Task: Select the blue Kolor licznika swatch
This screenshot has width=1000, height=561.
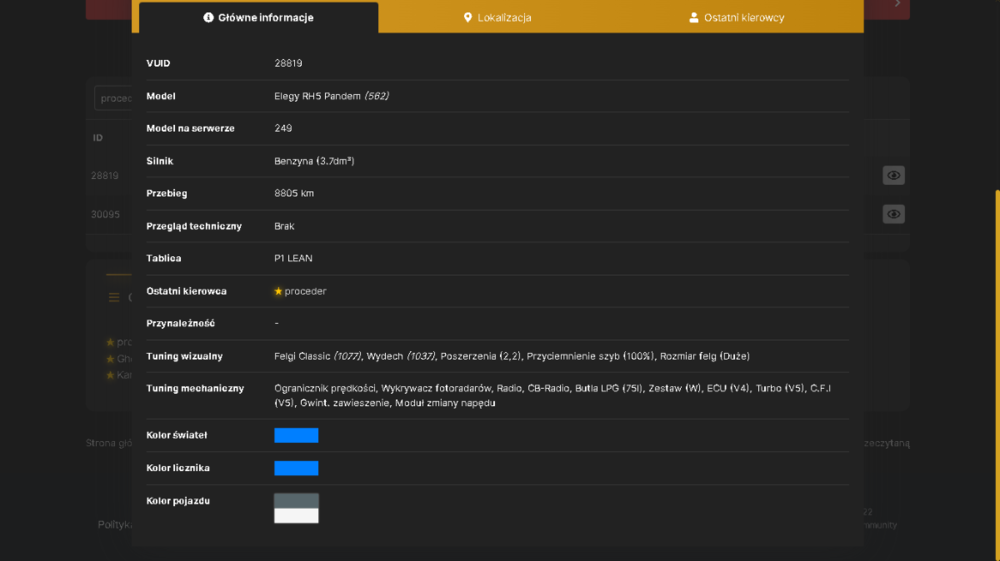Action: 296,468
